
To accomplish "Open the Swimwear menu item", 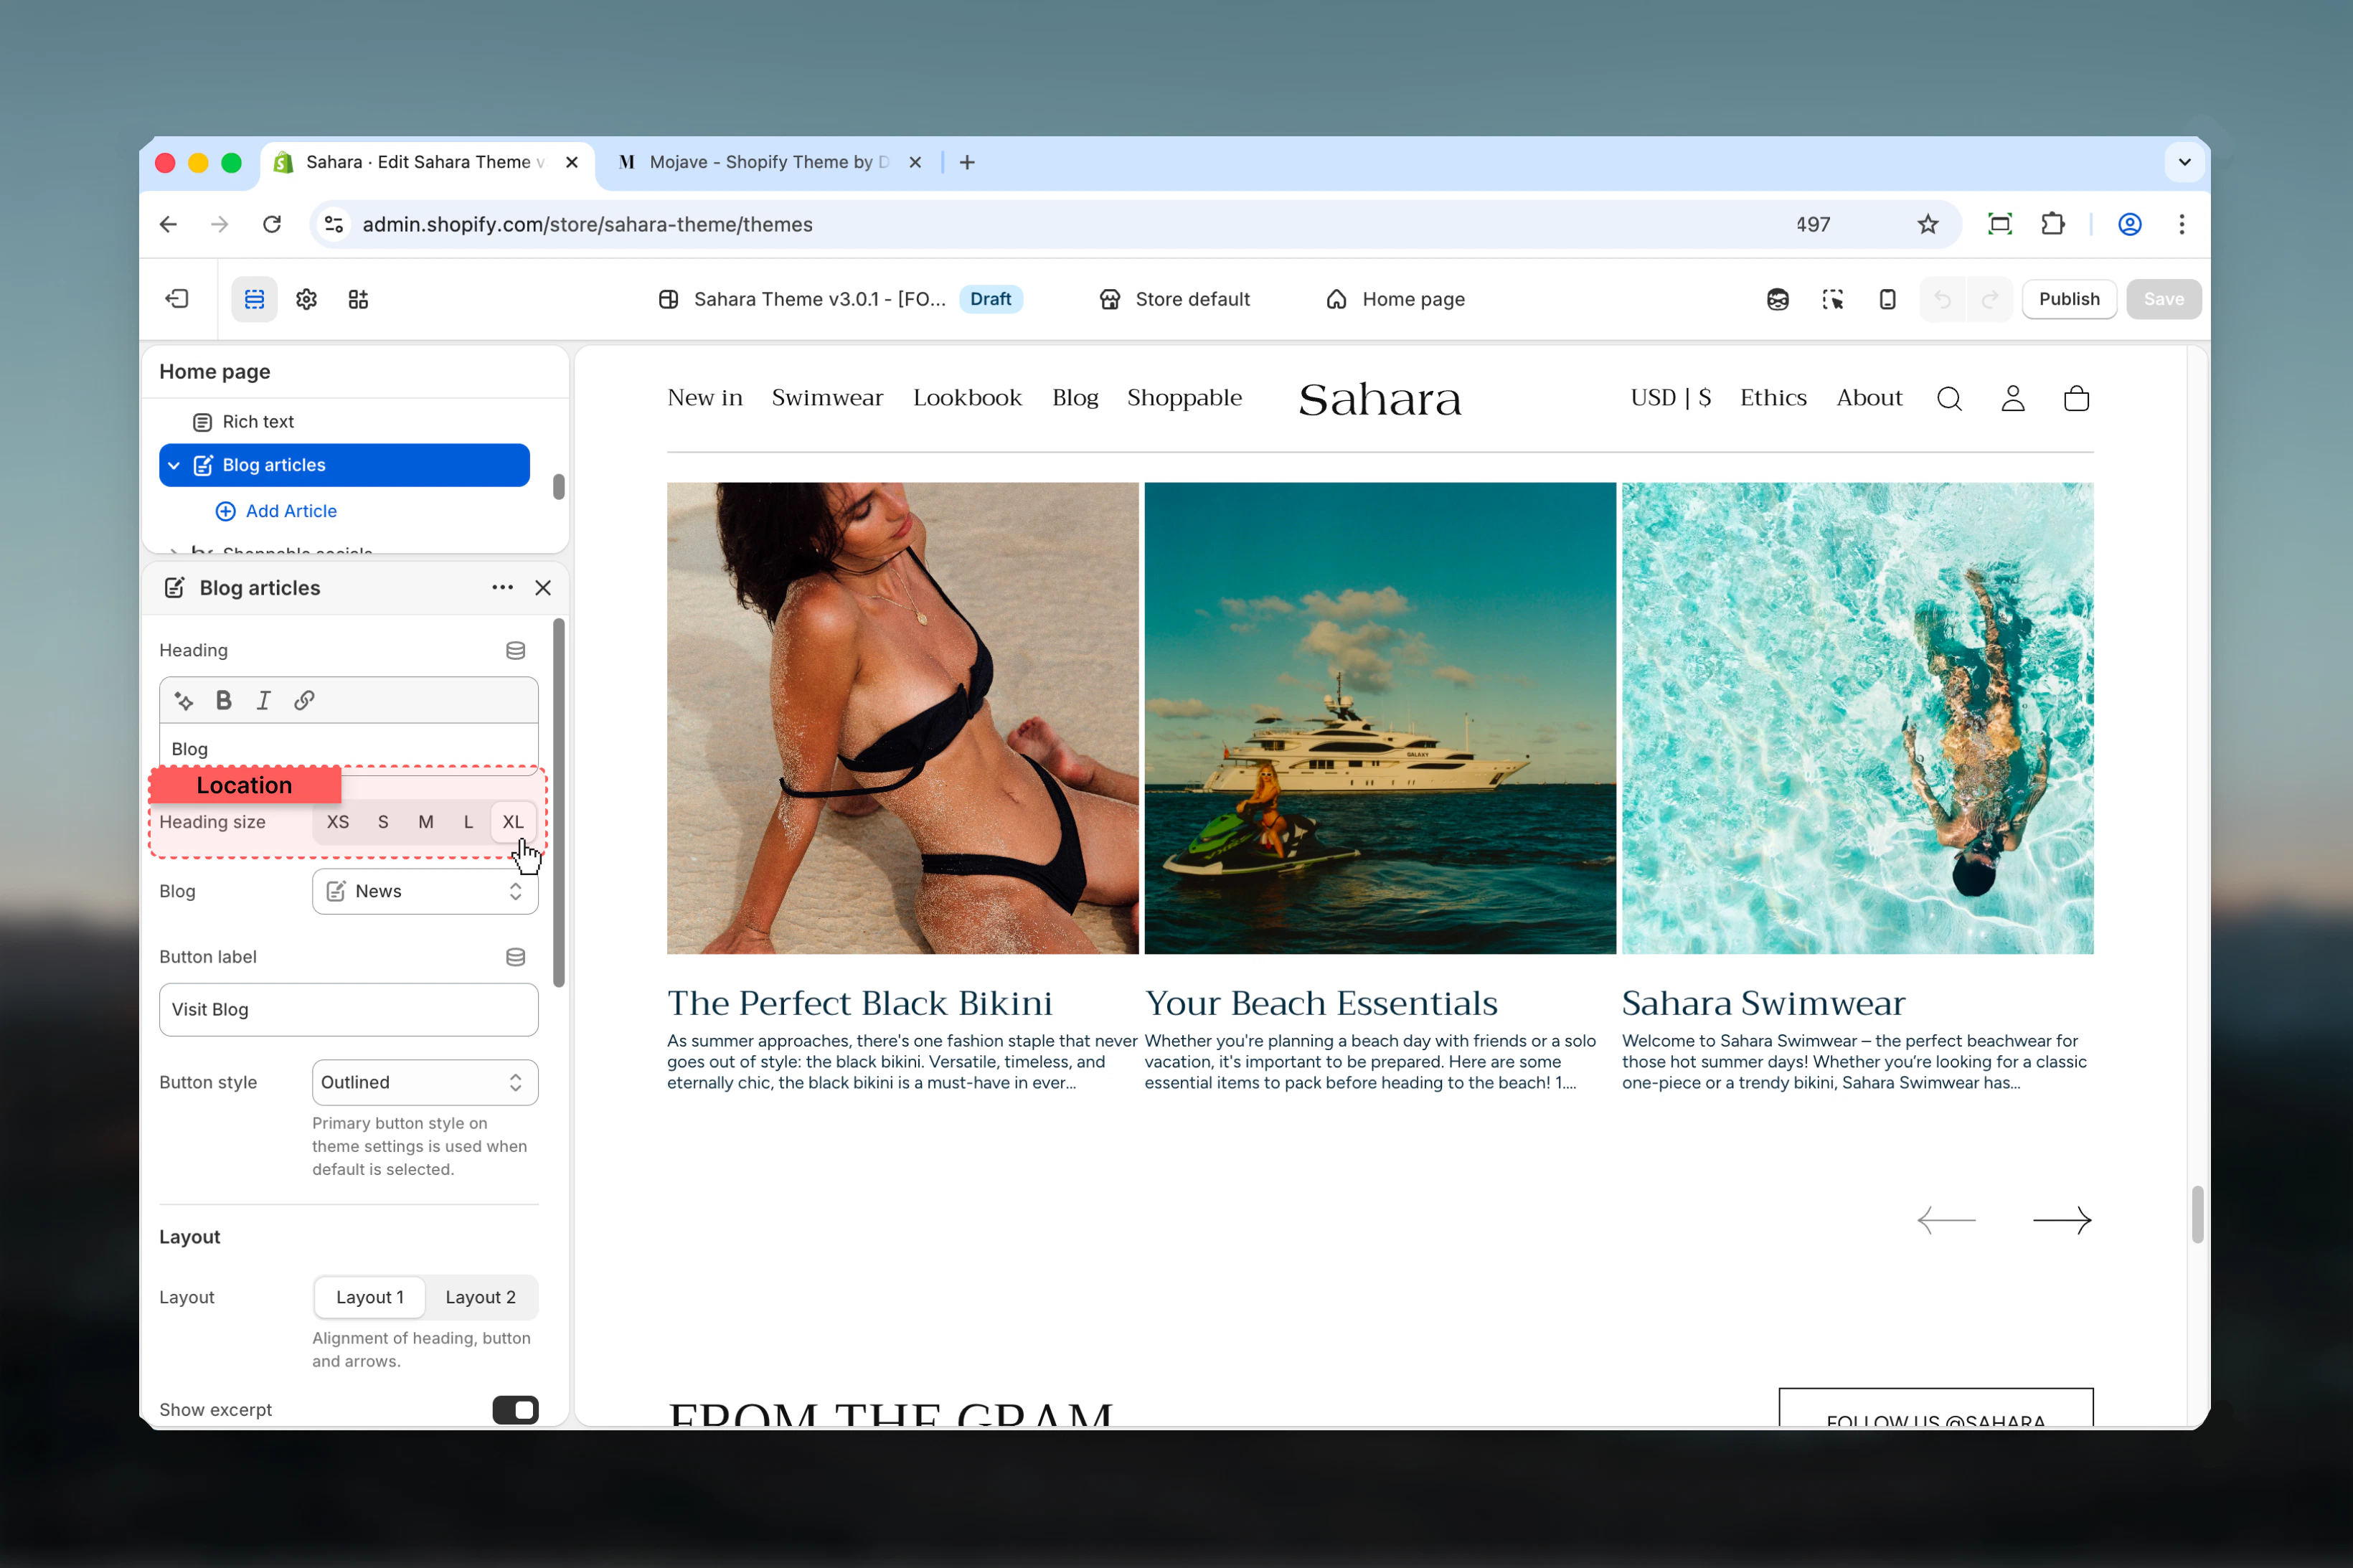I will click(827, 398).
